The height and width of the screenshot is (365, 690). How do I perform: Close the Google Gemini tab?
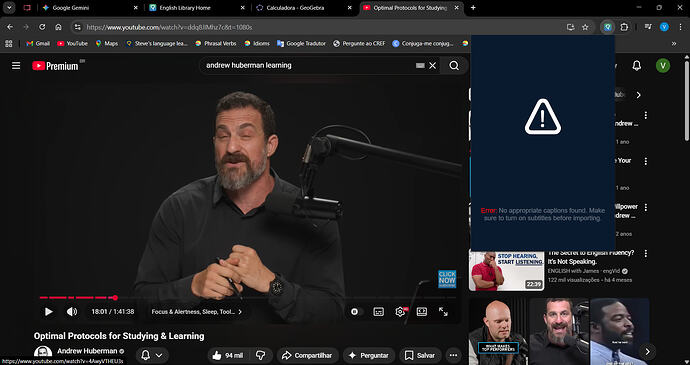pyautogui.click(x=136, y=8)
